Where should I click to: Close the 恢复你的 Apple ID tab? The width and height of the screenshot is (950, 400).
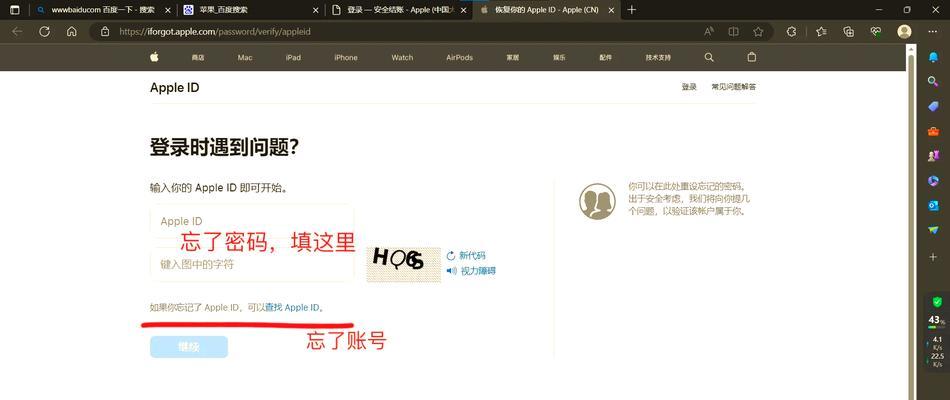(611, 10)
